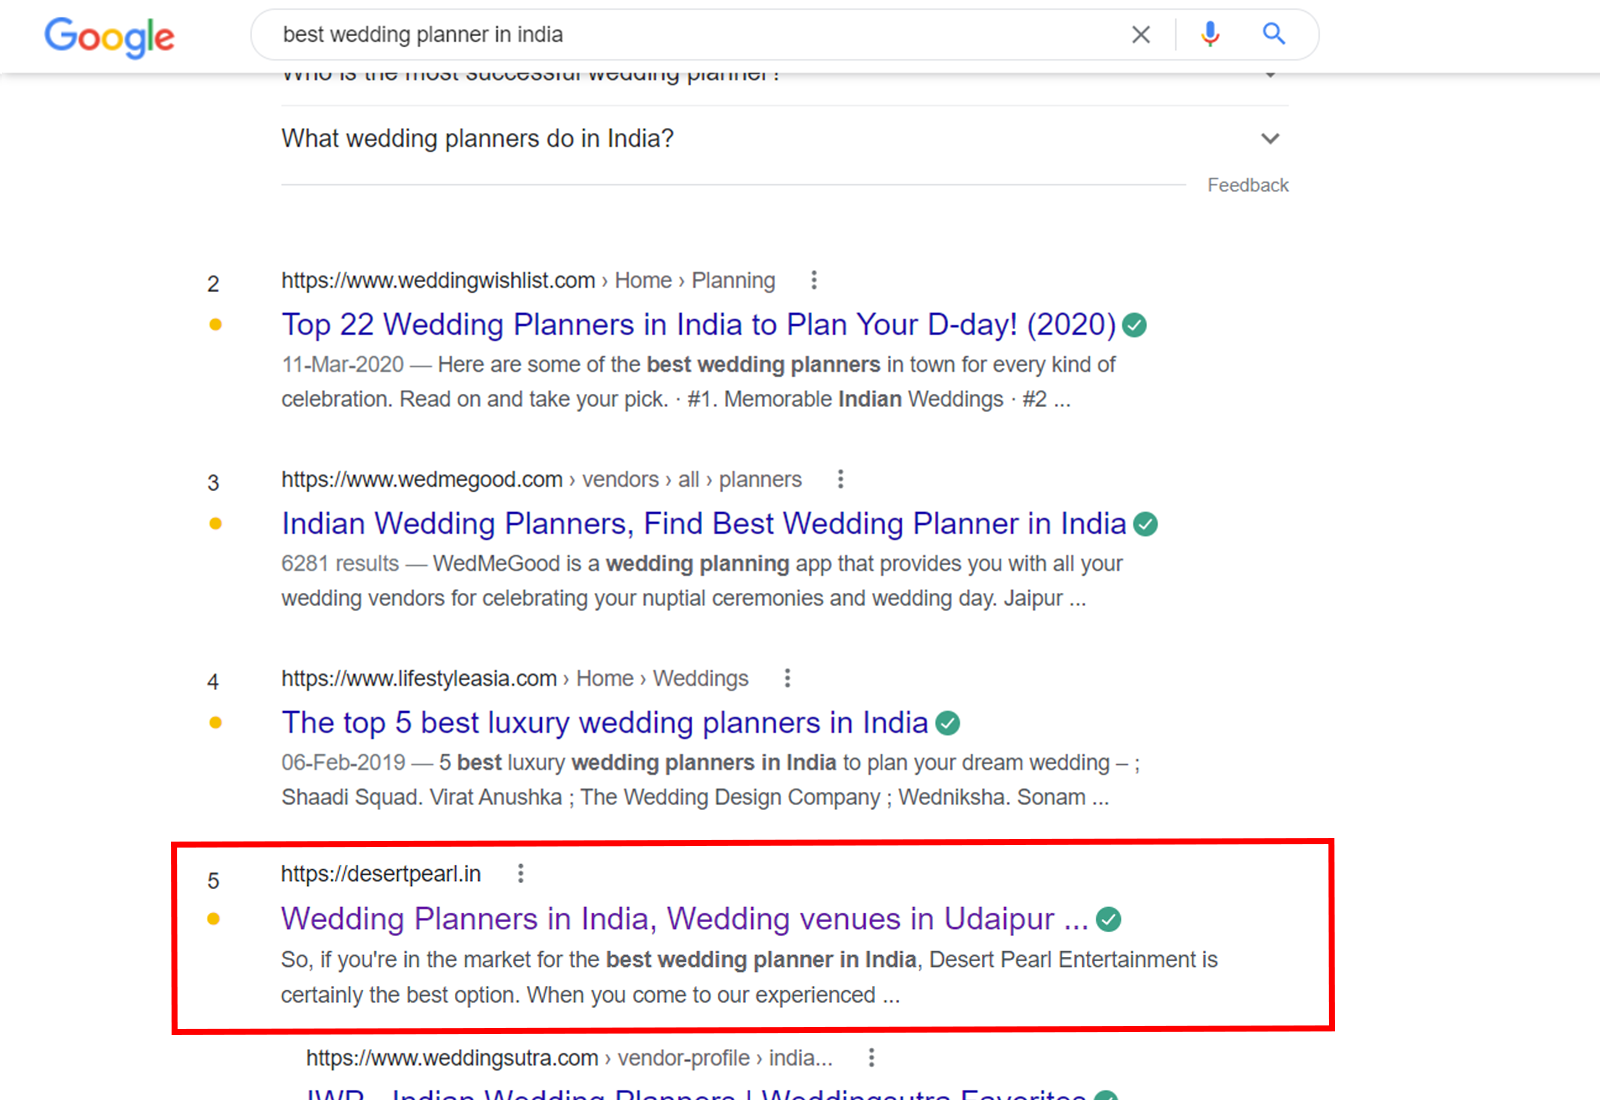Image resolution: width=1600 pixels, height=1100 pixels.
Task: Click into the Google search input field
Action: (690, 35)
